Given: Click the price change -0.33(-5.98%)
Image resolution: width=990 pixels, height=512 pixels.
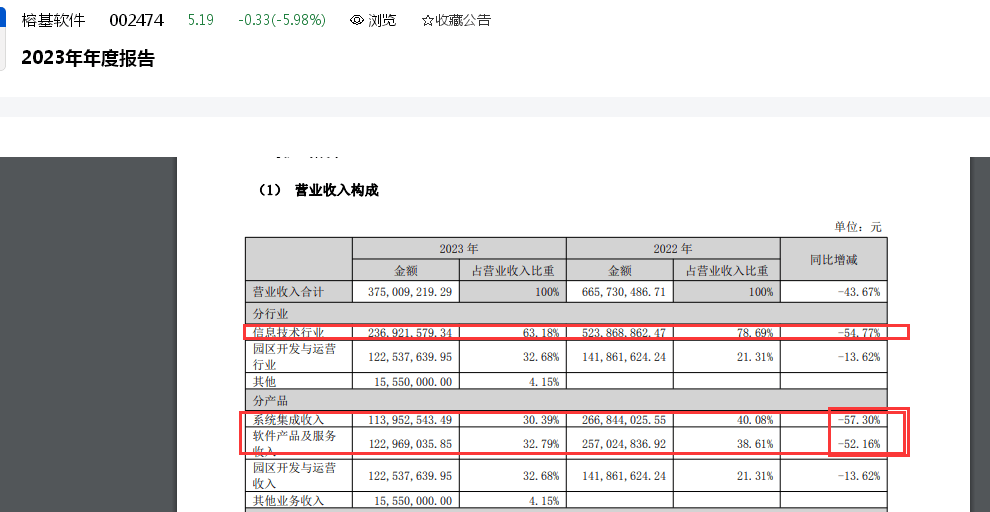Looking at the screenshot, I should [x=282, y=20].
